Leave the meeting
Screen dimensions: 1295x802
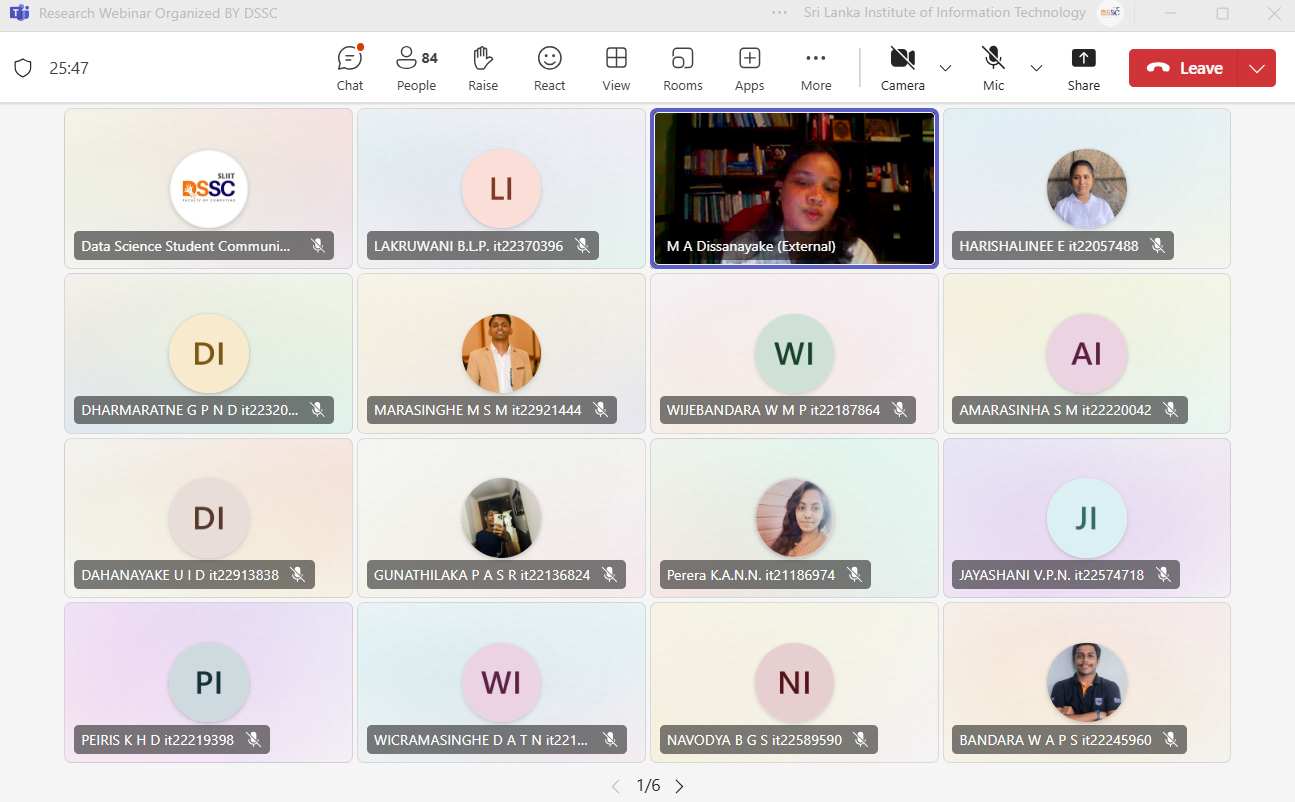tap(1185, 68)
